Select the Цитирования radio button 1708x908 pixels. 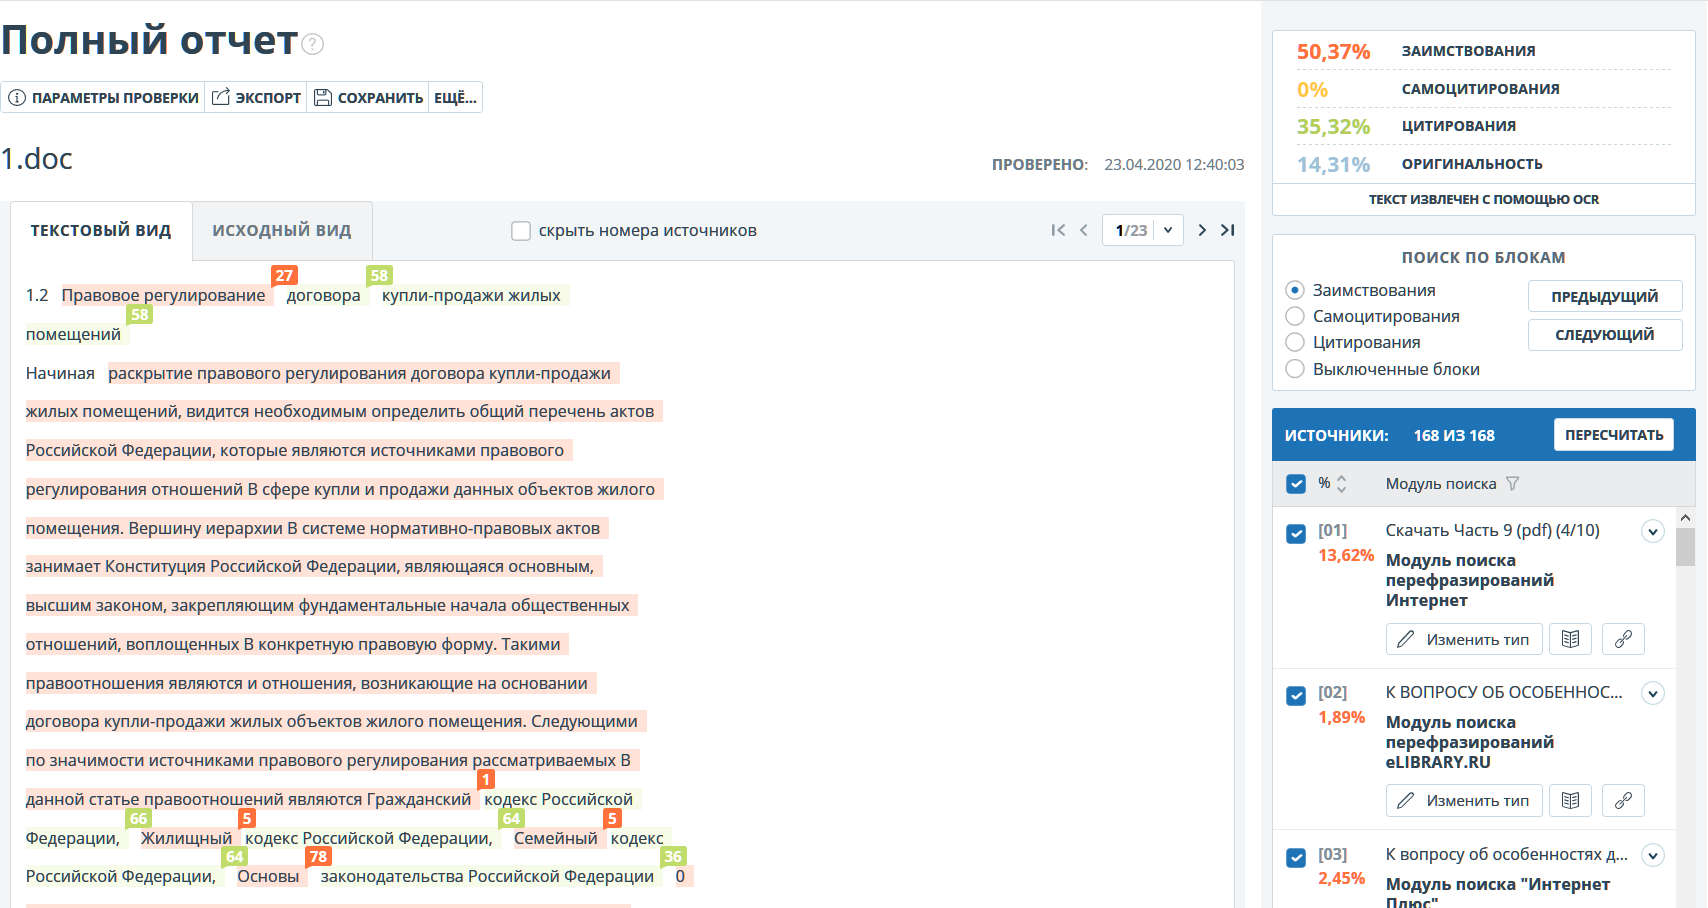1295,343
